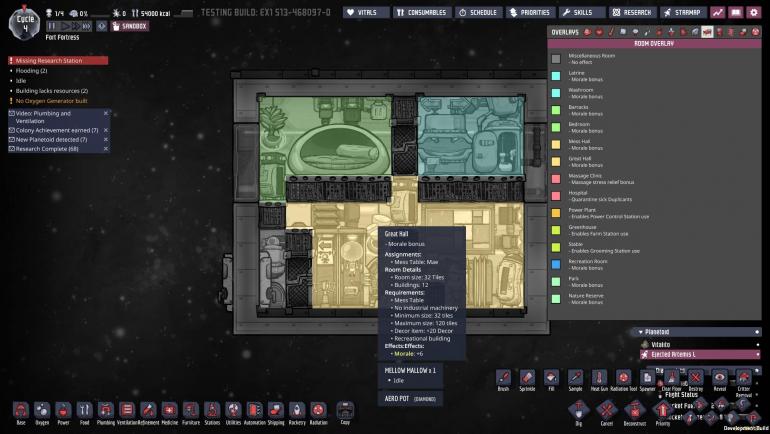Image resolution: width=770 pixels, height=434 pixels.
Task: Toggle the Light overlay
Action: coord(635,32)
